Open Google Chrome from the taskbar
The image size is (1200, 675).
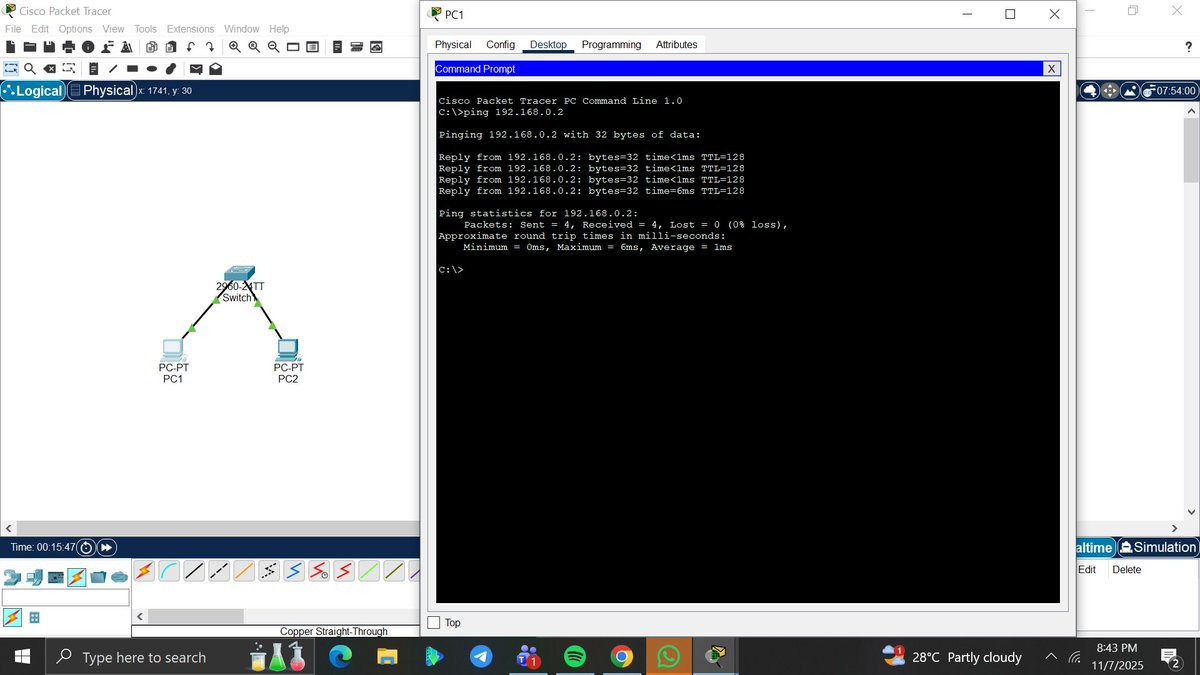(622, 657)
